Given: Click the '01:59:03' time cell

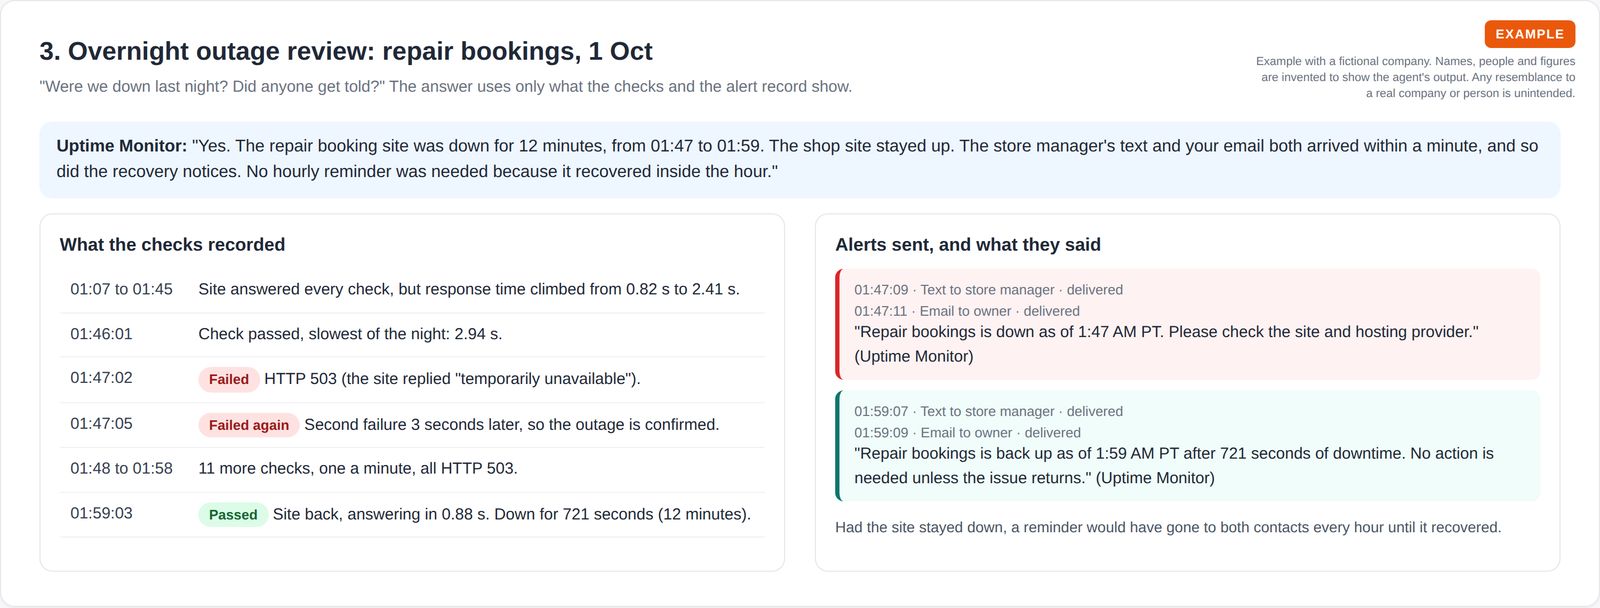Looking at the screenshot, I should coord(101,513).
